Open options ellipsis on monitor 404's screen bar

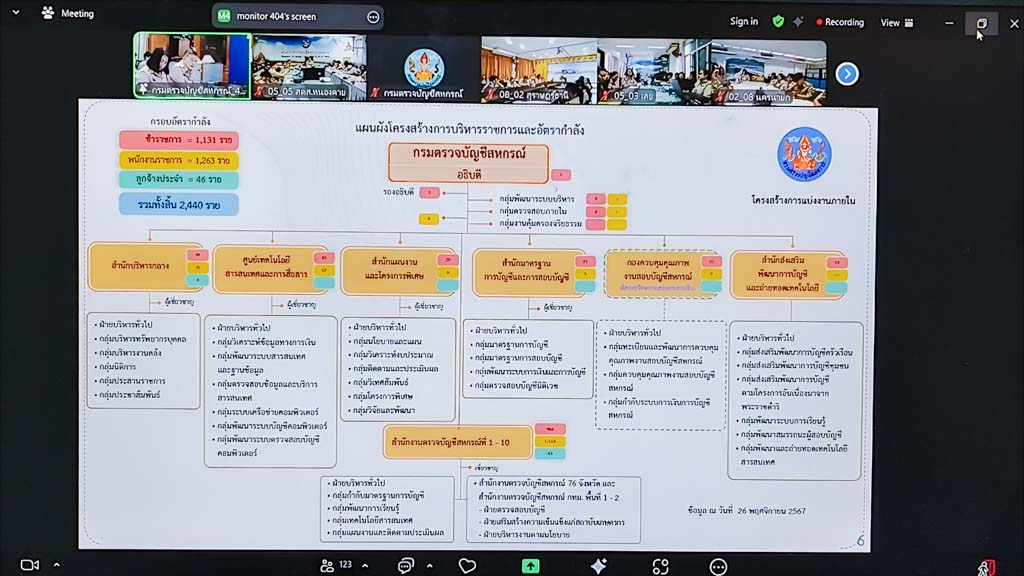(373, 17)
